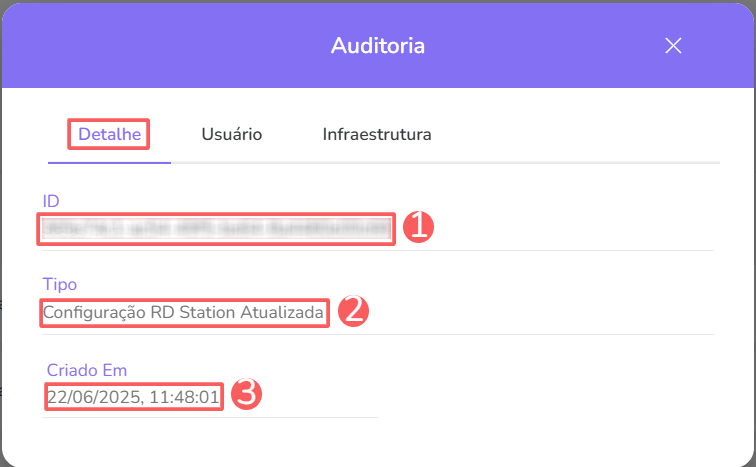This screenshot has width=756, height=467.
Task: Click the Auditoria dialog title
Action: (378, 45)
